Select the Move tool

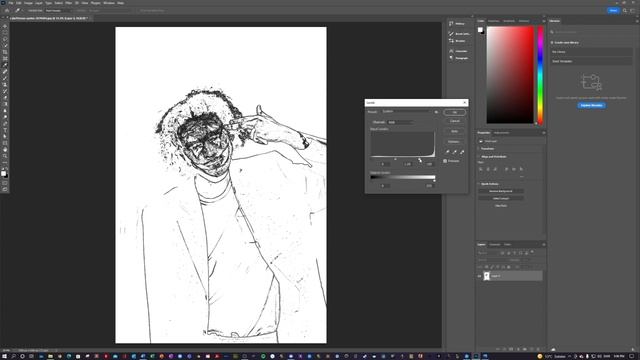[5, 26]
